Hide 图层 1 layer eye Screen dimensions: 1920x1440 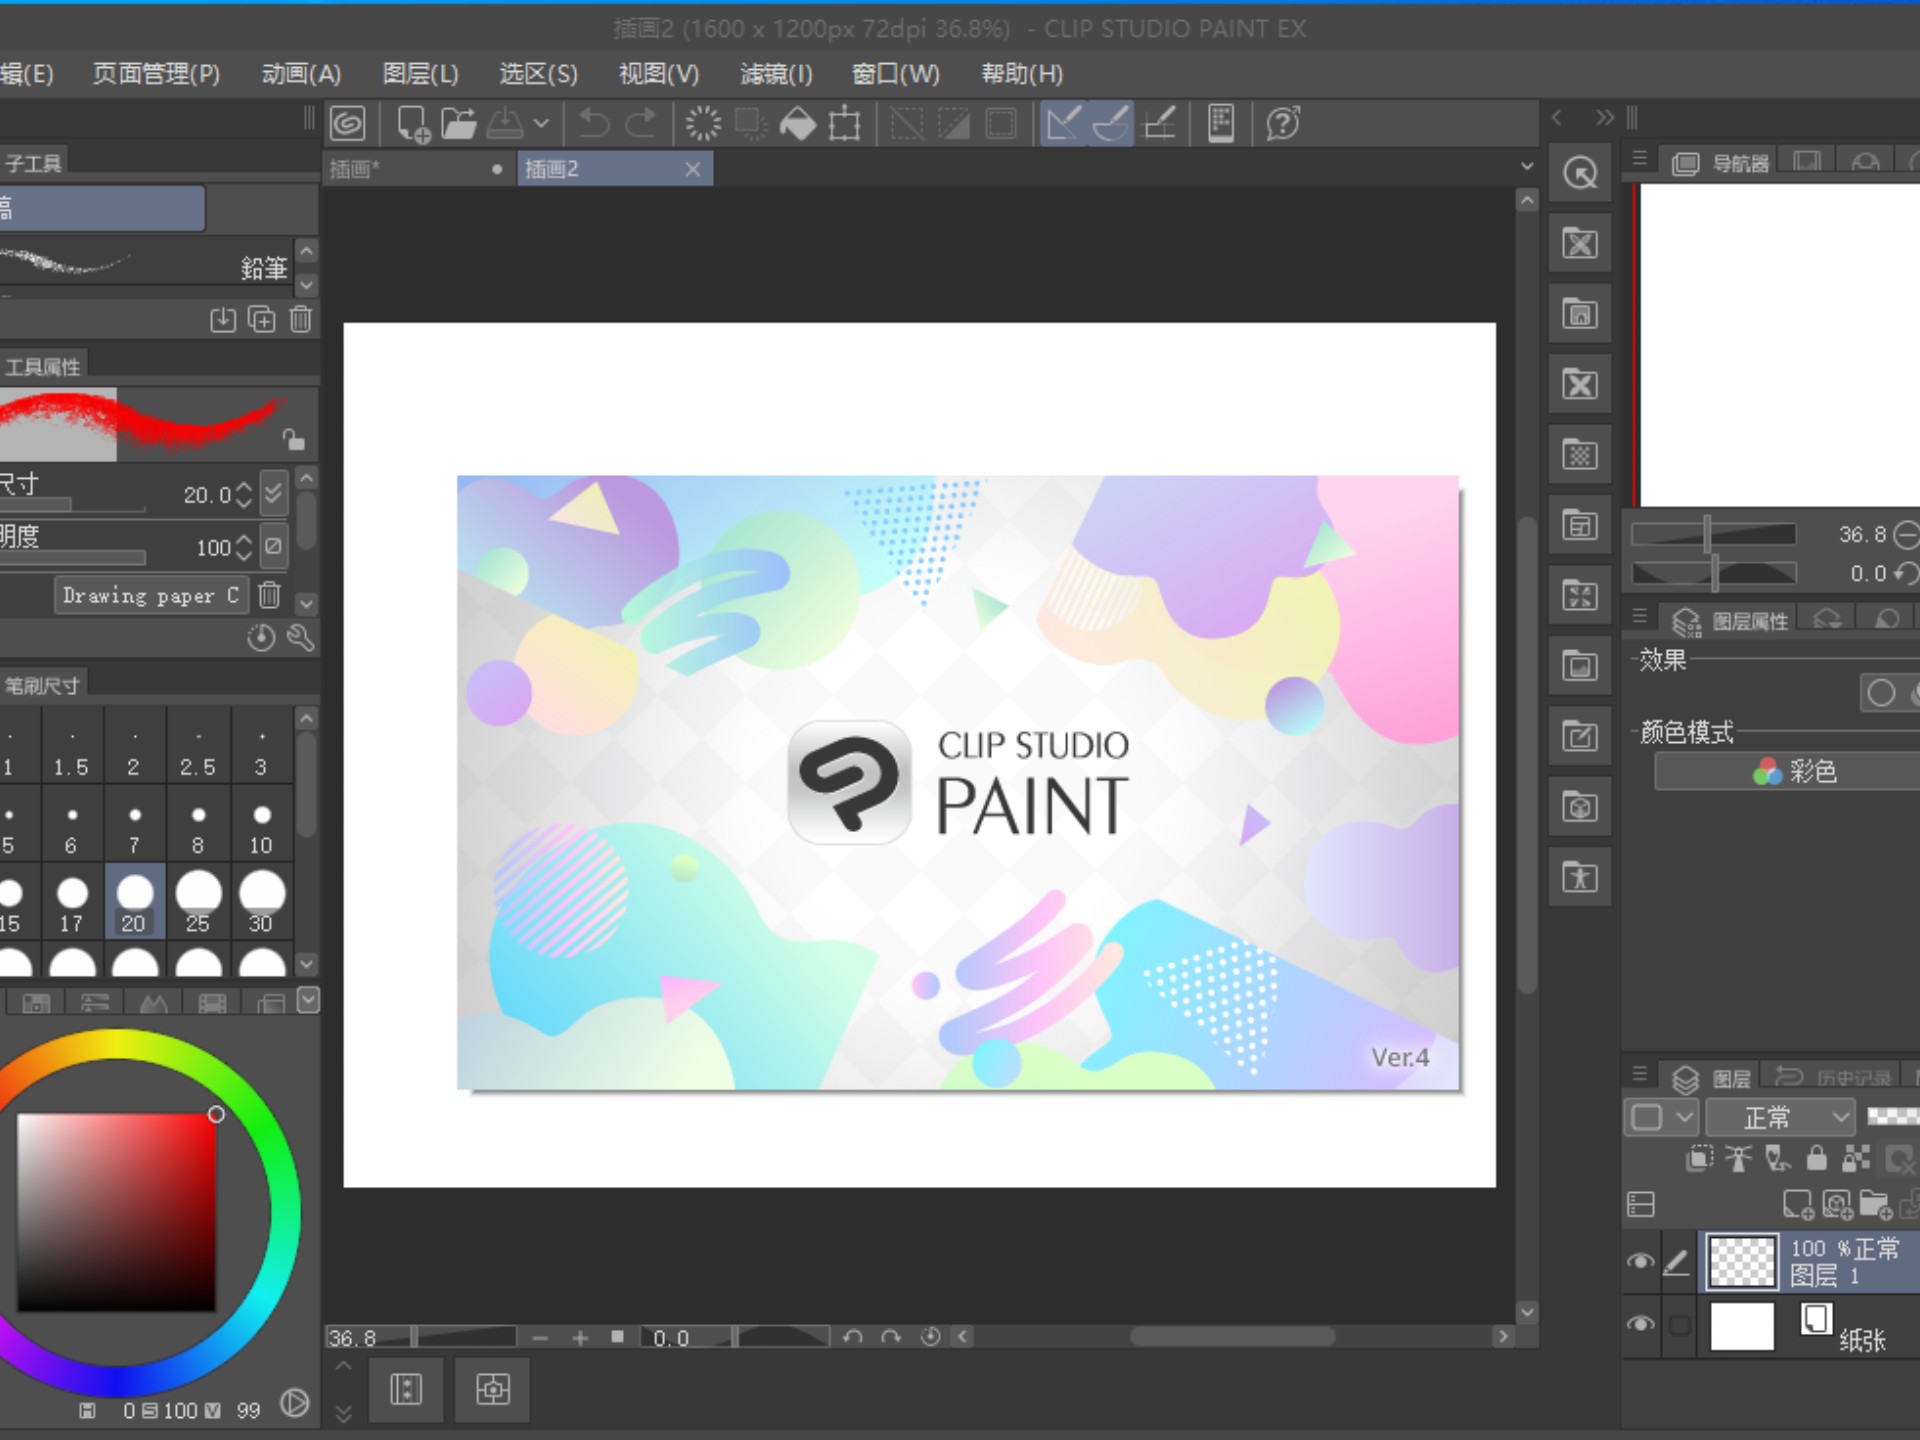[x=1640, y=1262]
